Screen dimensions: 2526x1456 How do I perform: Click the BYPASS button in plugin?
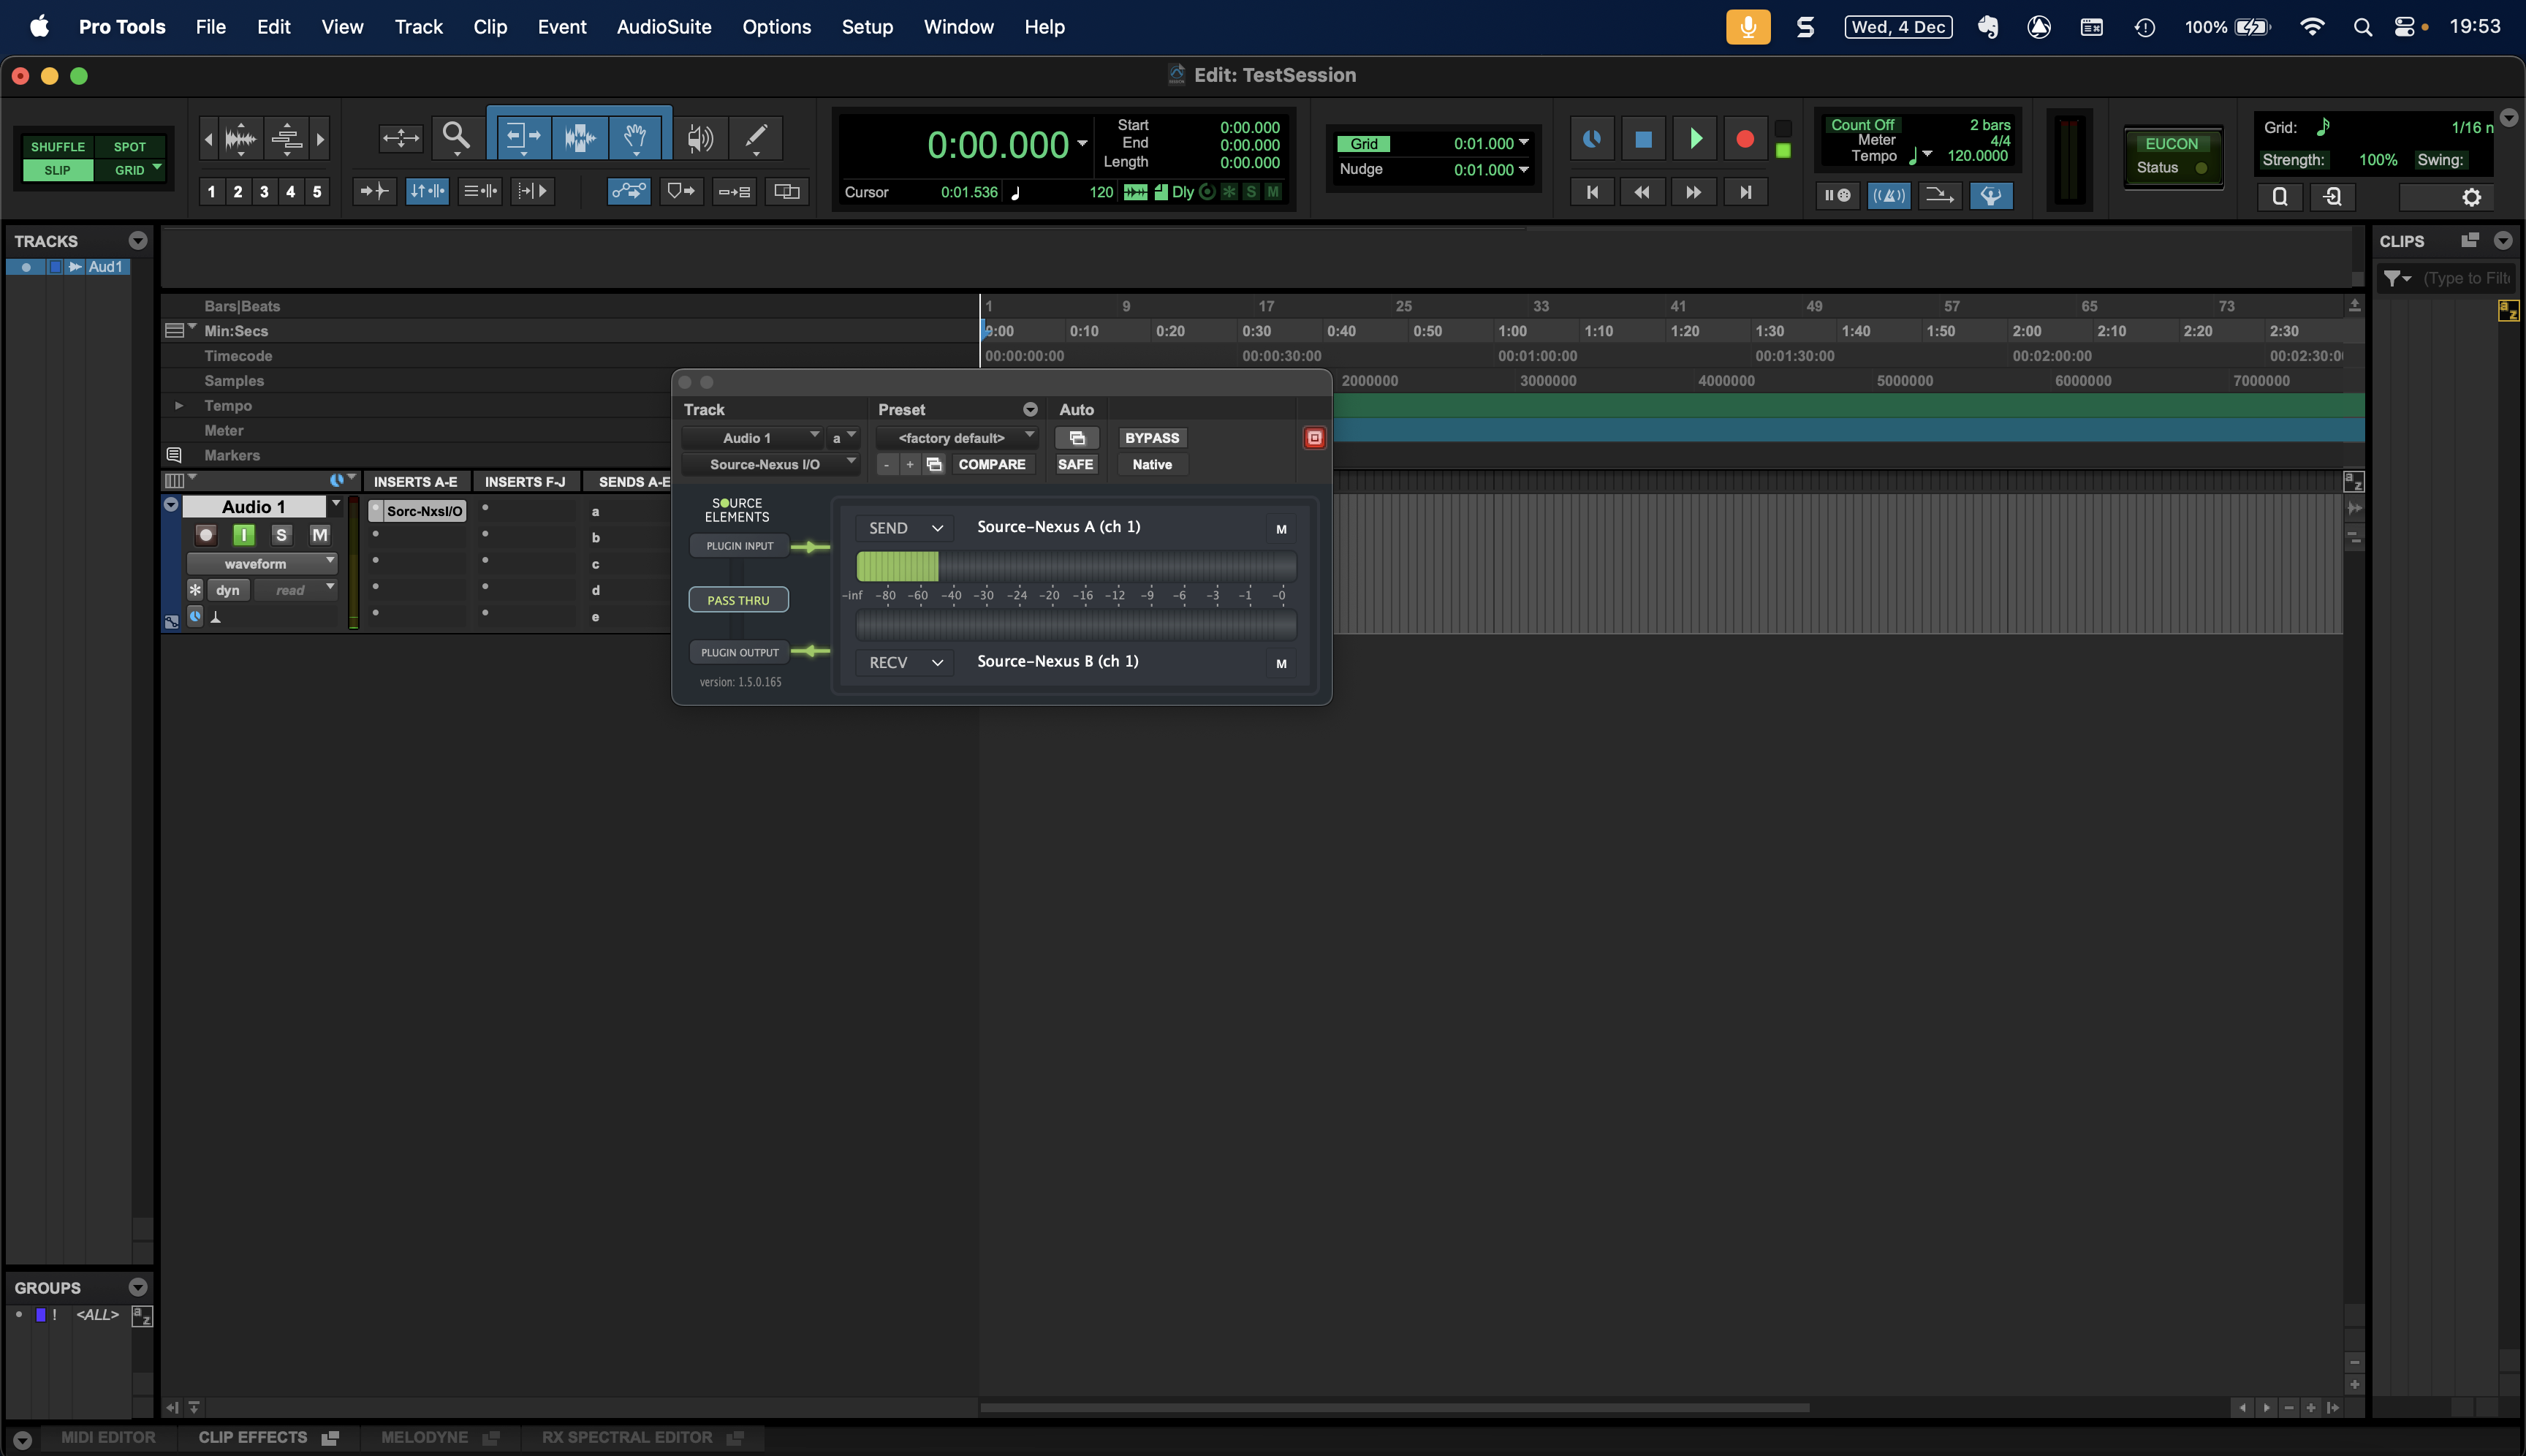pos(1151,438)
